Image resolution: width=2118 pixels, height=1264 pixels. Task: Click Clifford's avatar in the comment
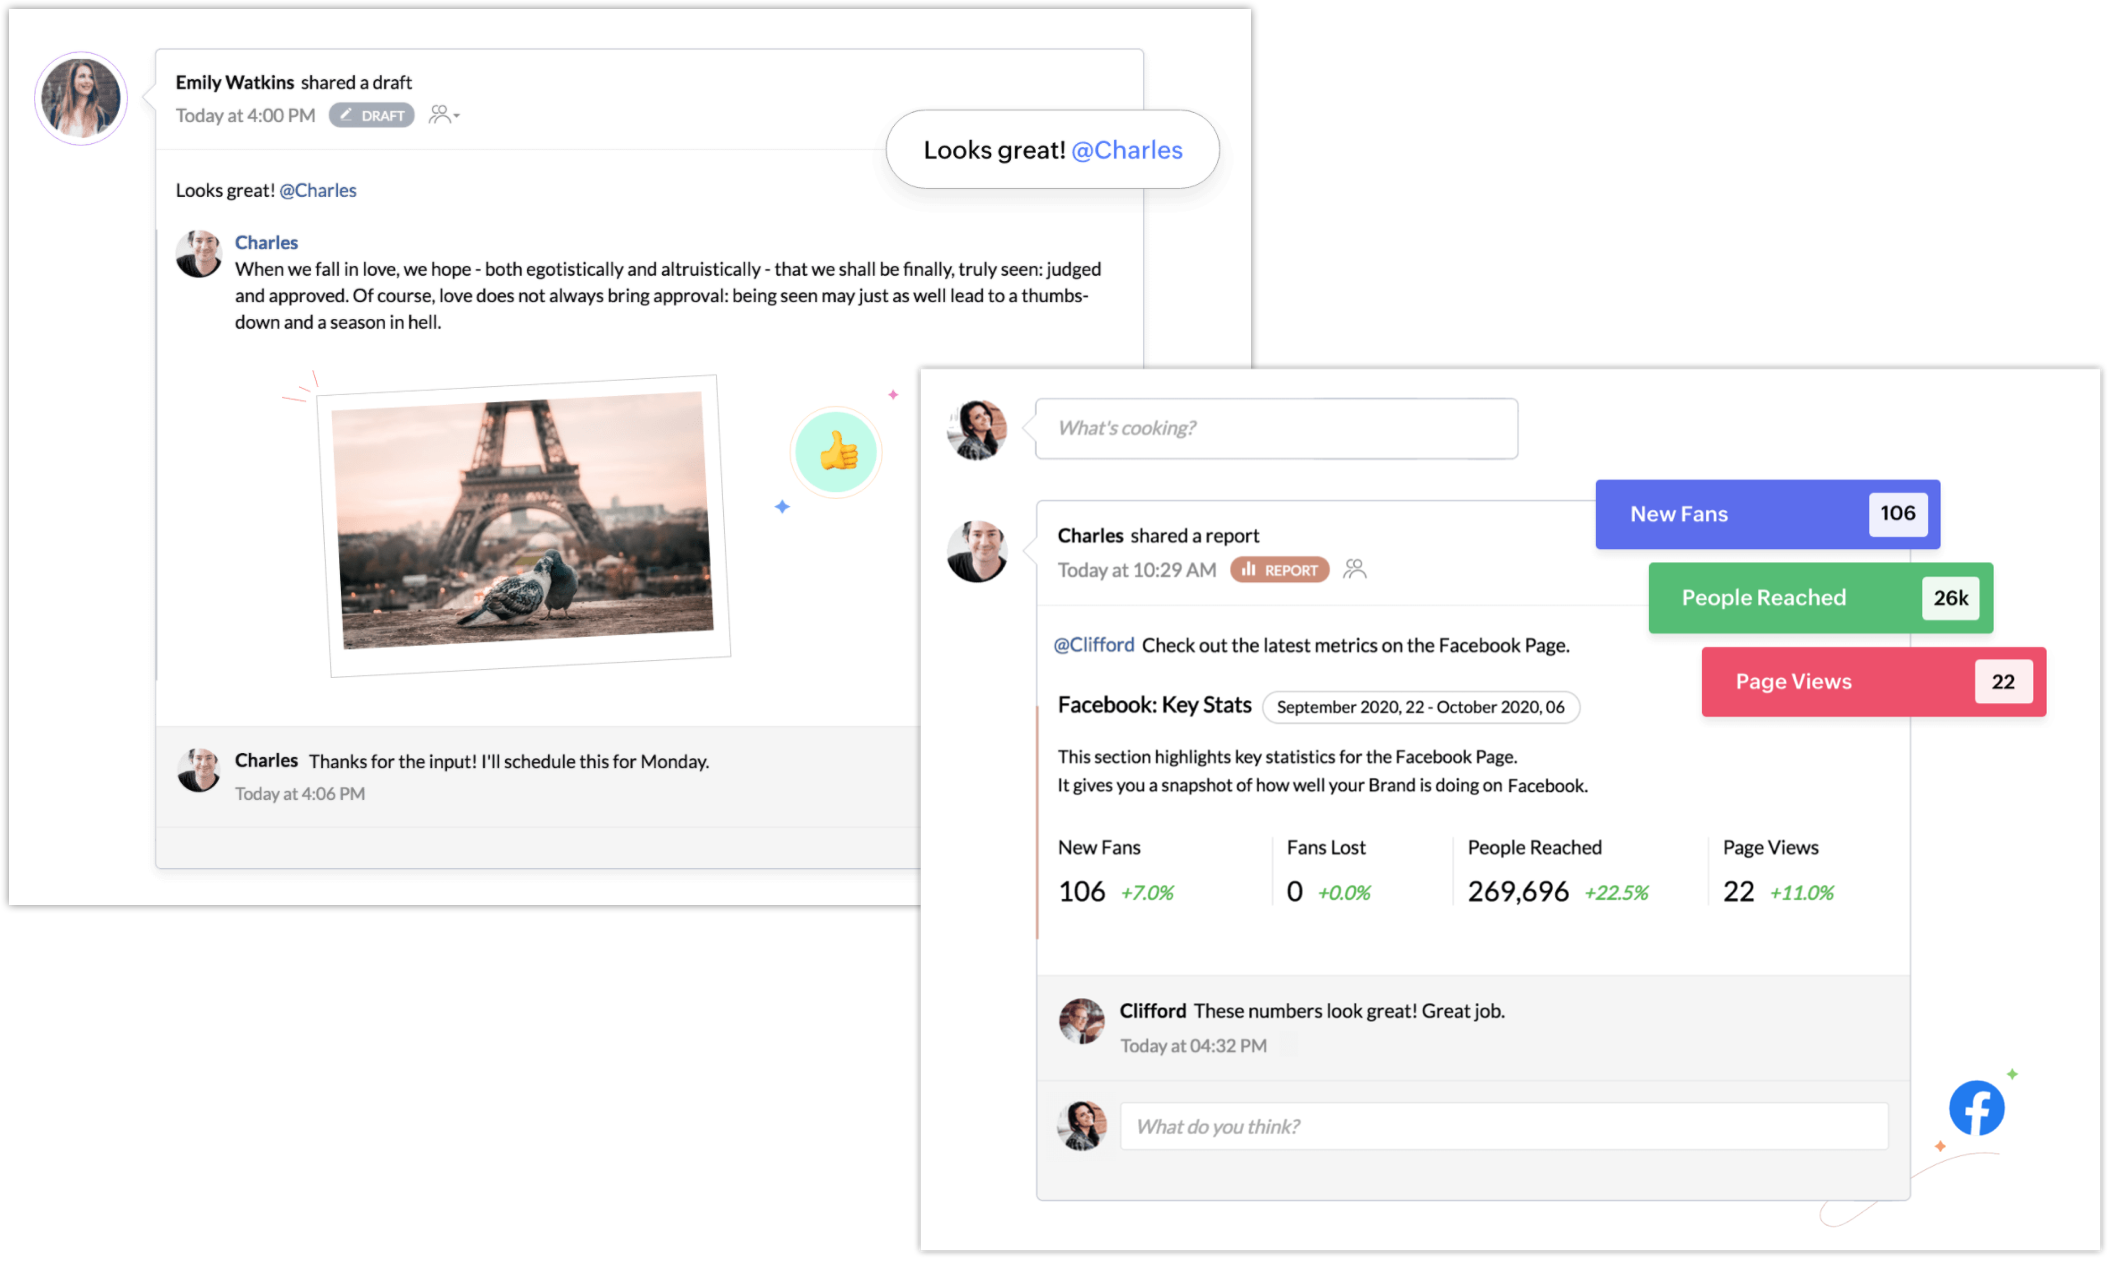(x=1081, y=1022)
